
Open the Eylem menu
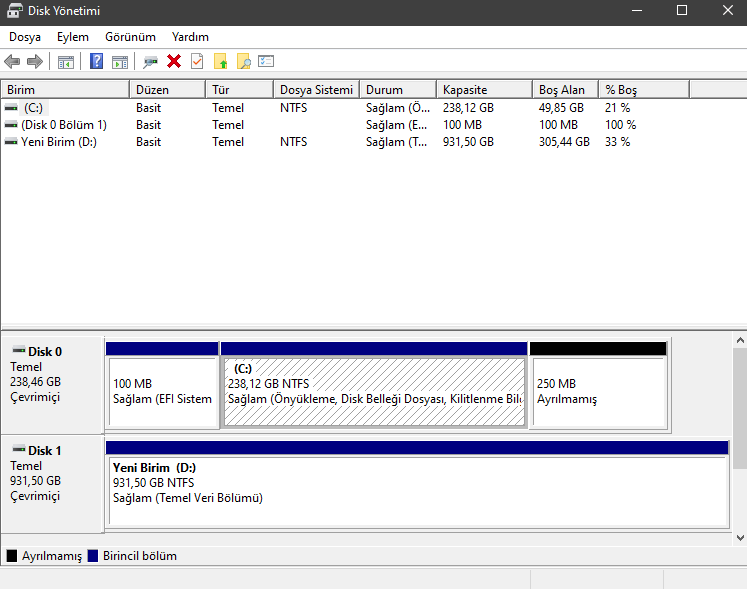[x=72, y=37]
